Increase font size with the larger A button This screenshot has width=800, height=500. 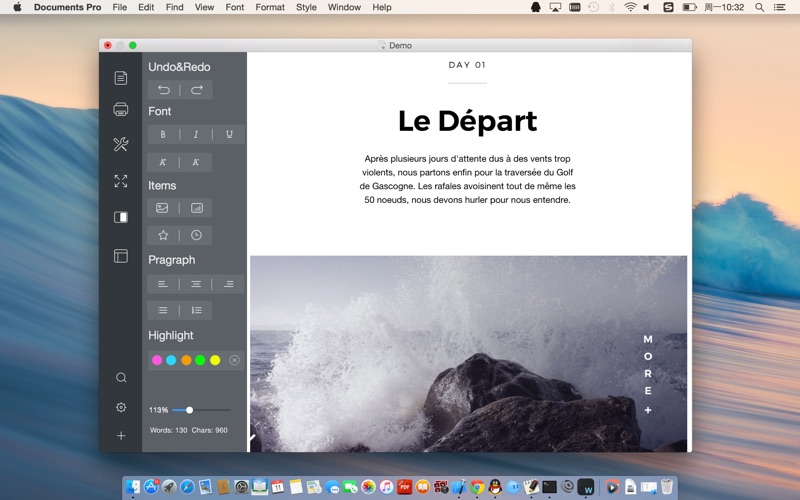(x=163, y=162)
